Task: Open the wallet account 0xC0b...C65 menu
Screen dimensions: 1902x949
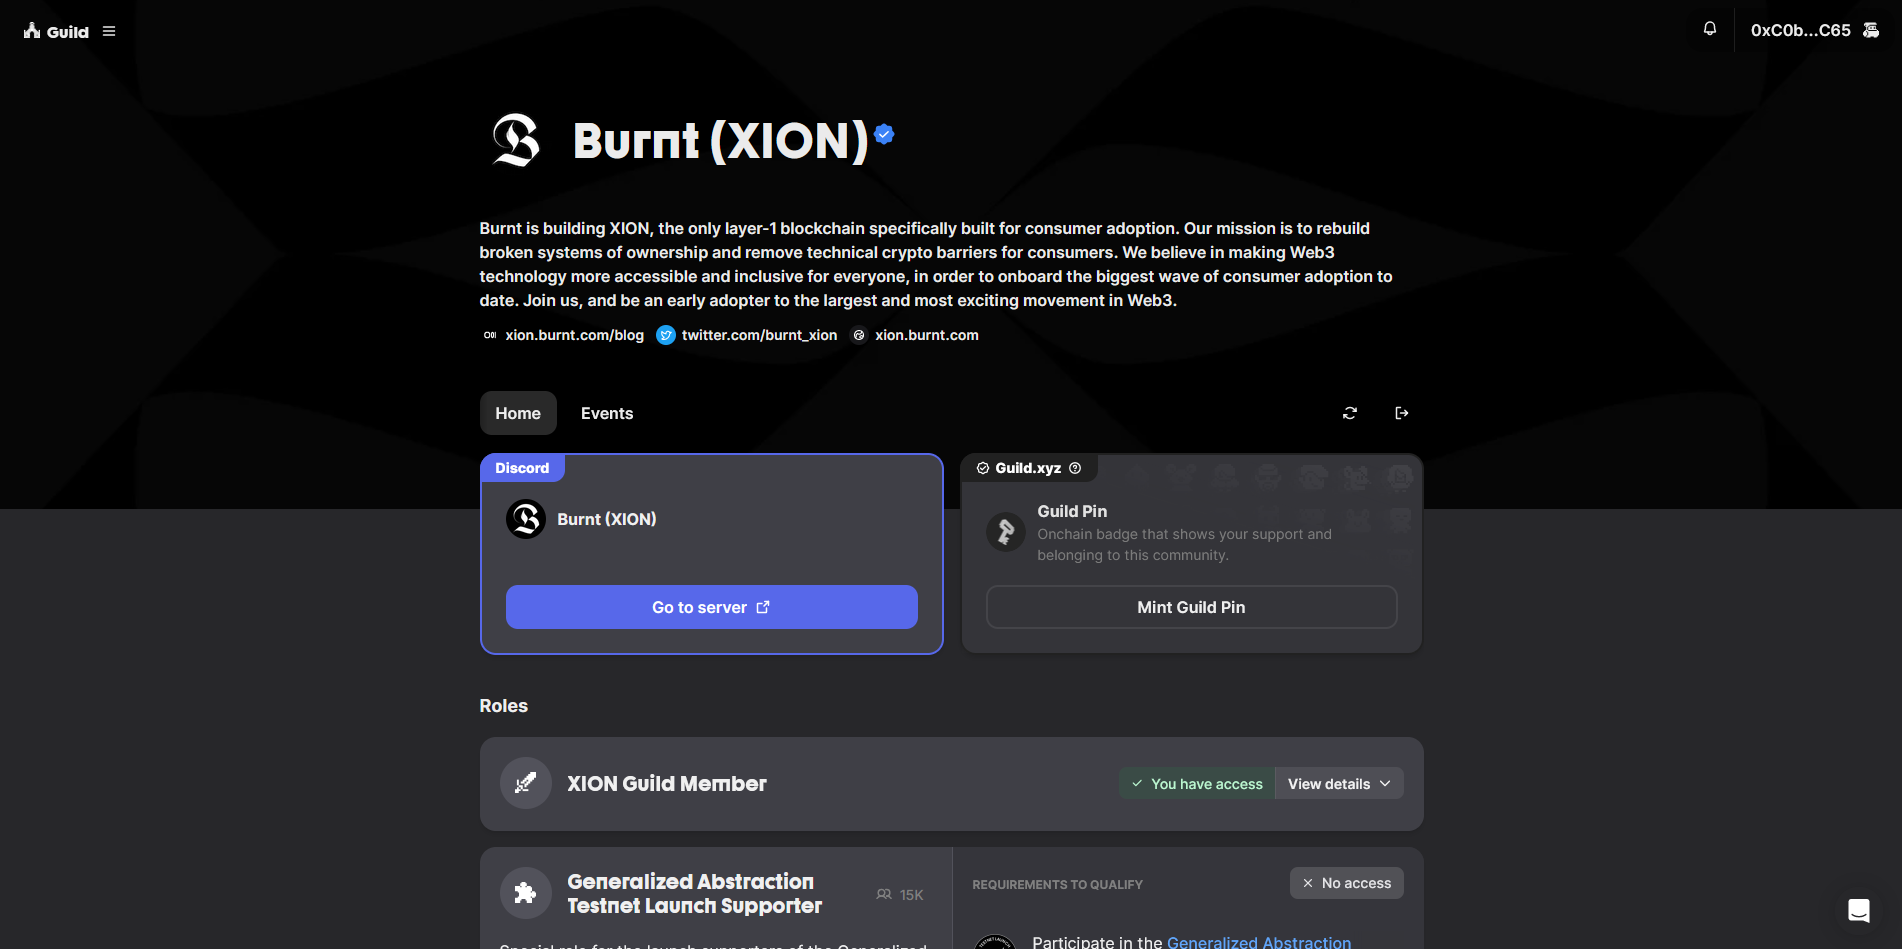Action: tap(1813, 30)
